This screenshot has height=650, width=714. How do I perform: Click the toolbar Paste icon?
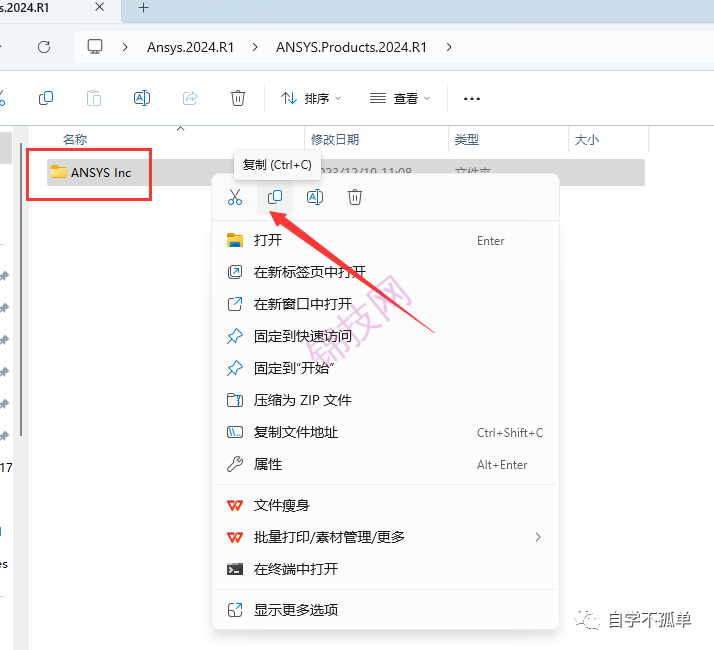coord(94,98)
